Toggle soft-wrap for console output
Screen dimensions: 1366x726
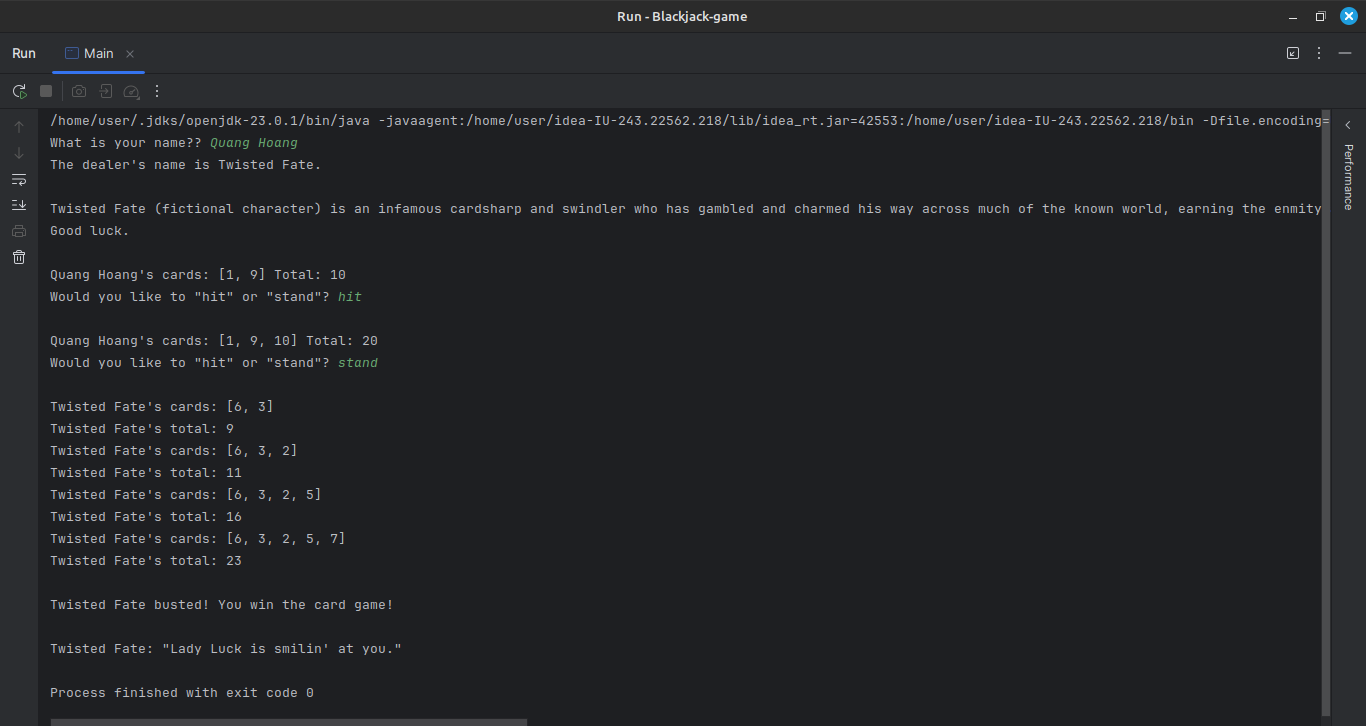click(19, 179)
